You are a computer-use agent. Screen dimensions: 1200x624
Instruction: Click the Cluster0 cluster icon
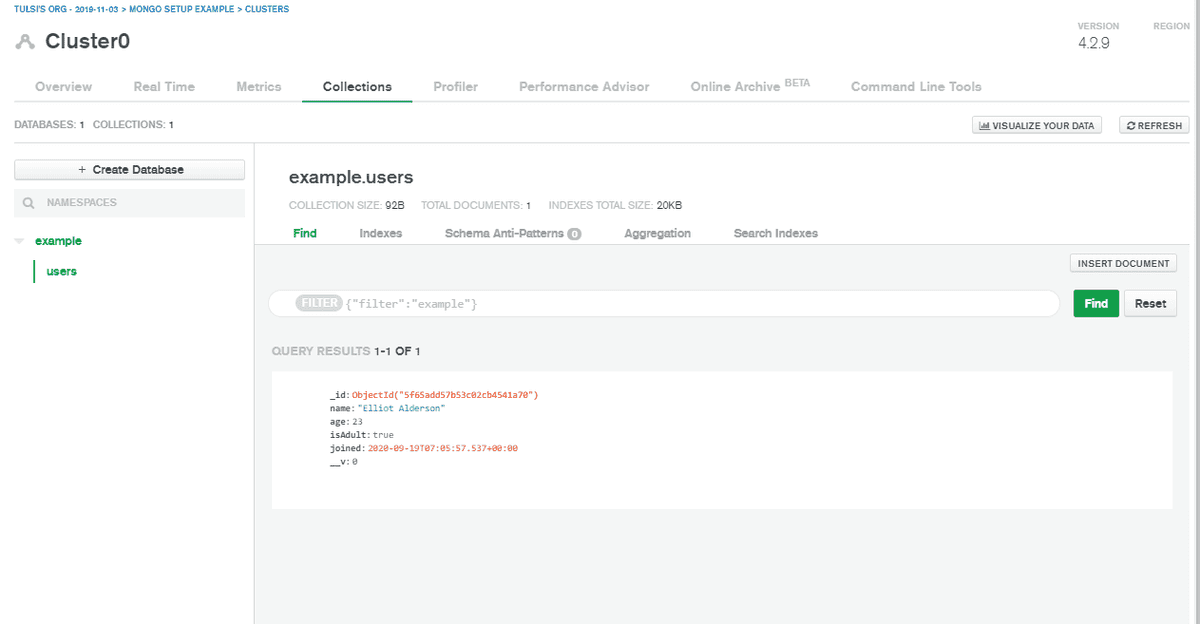(24, 41)
